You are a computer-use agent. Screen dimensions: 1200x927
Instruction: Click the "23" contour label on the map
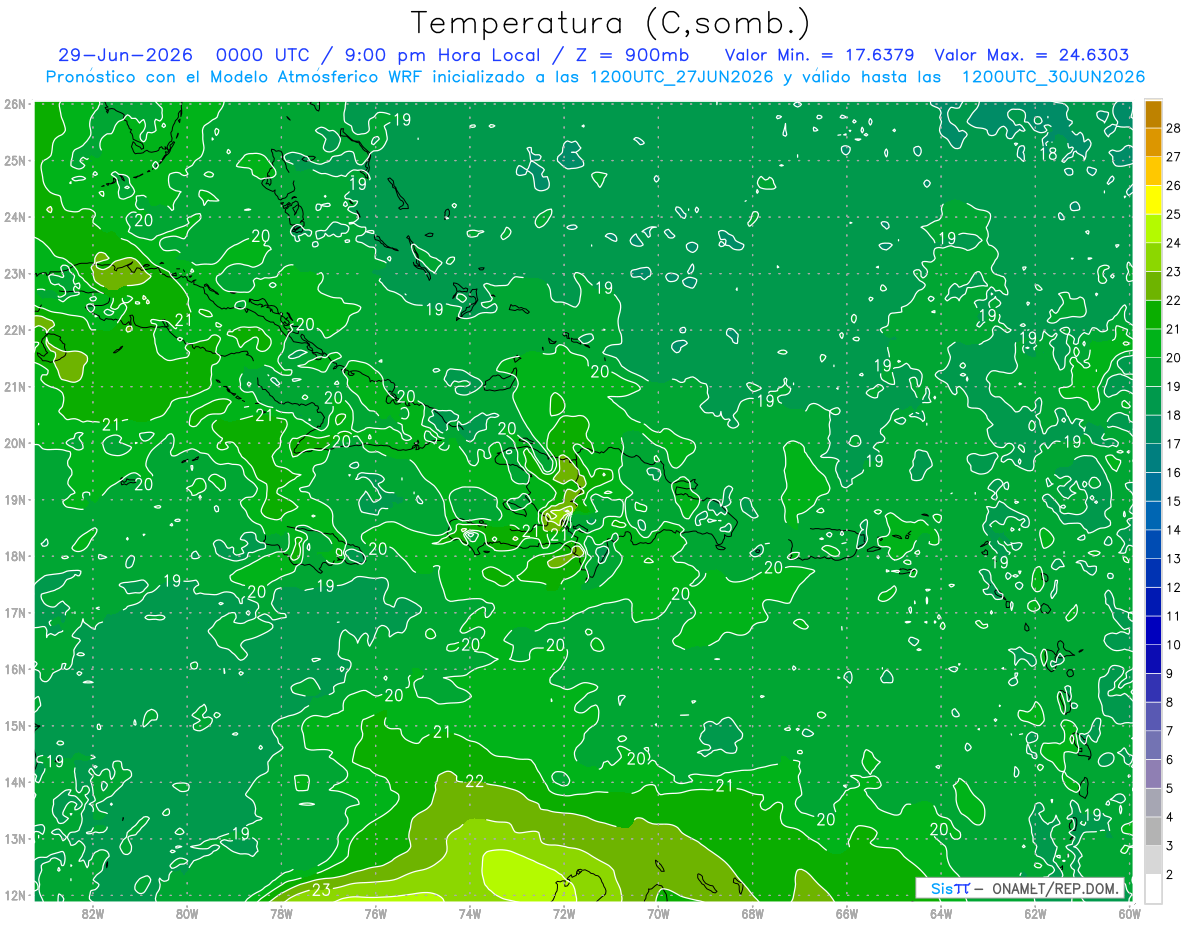point(322,889)
